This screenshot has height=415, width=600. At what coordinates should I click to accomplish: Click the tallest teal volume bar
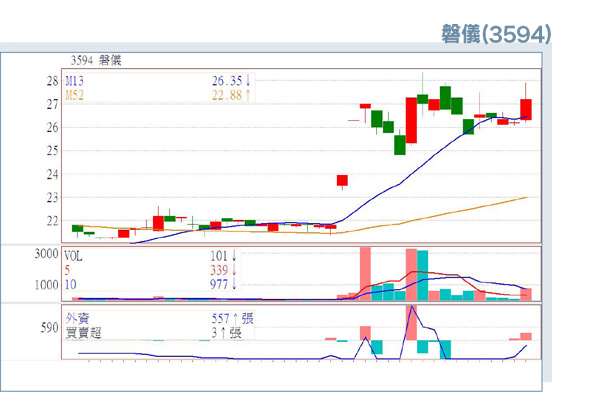point(422,275)
